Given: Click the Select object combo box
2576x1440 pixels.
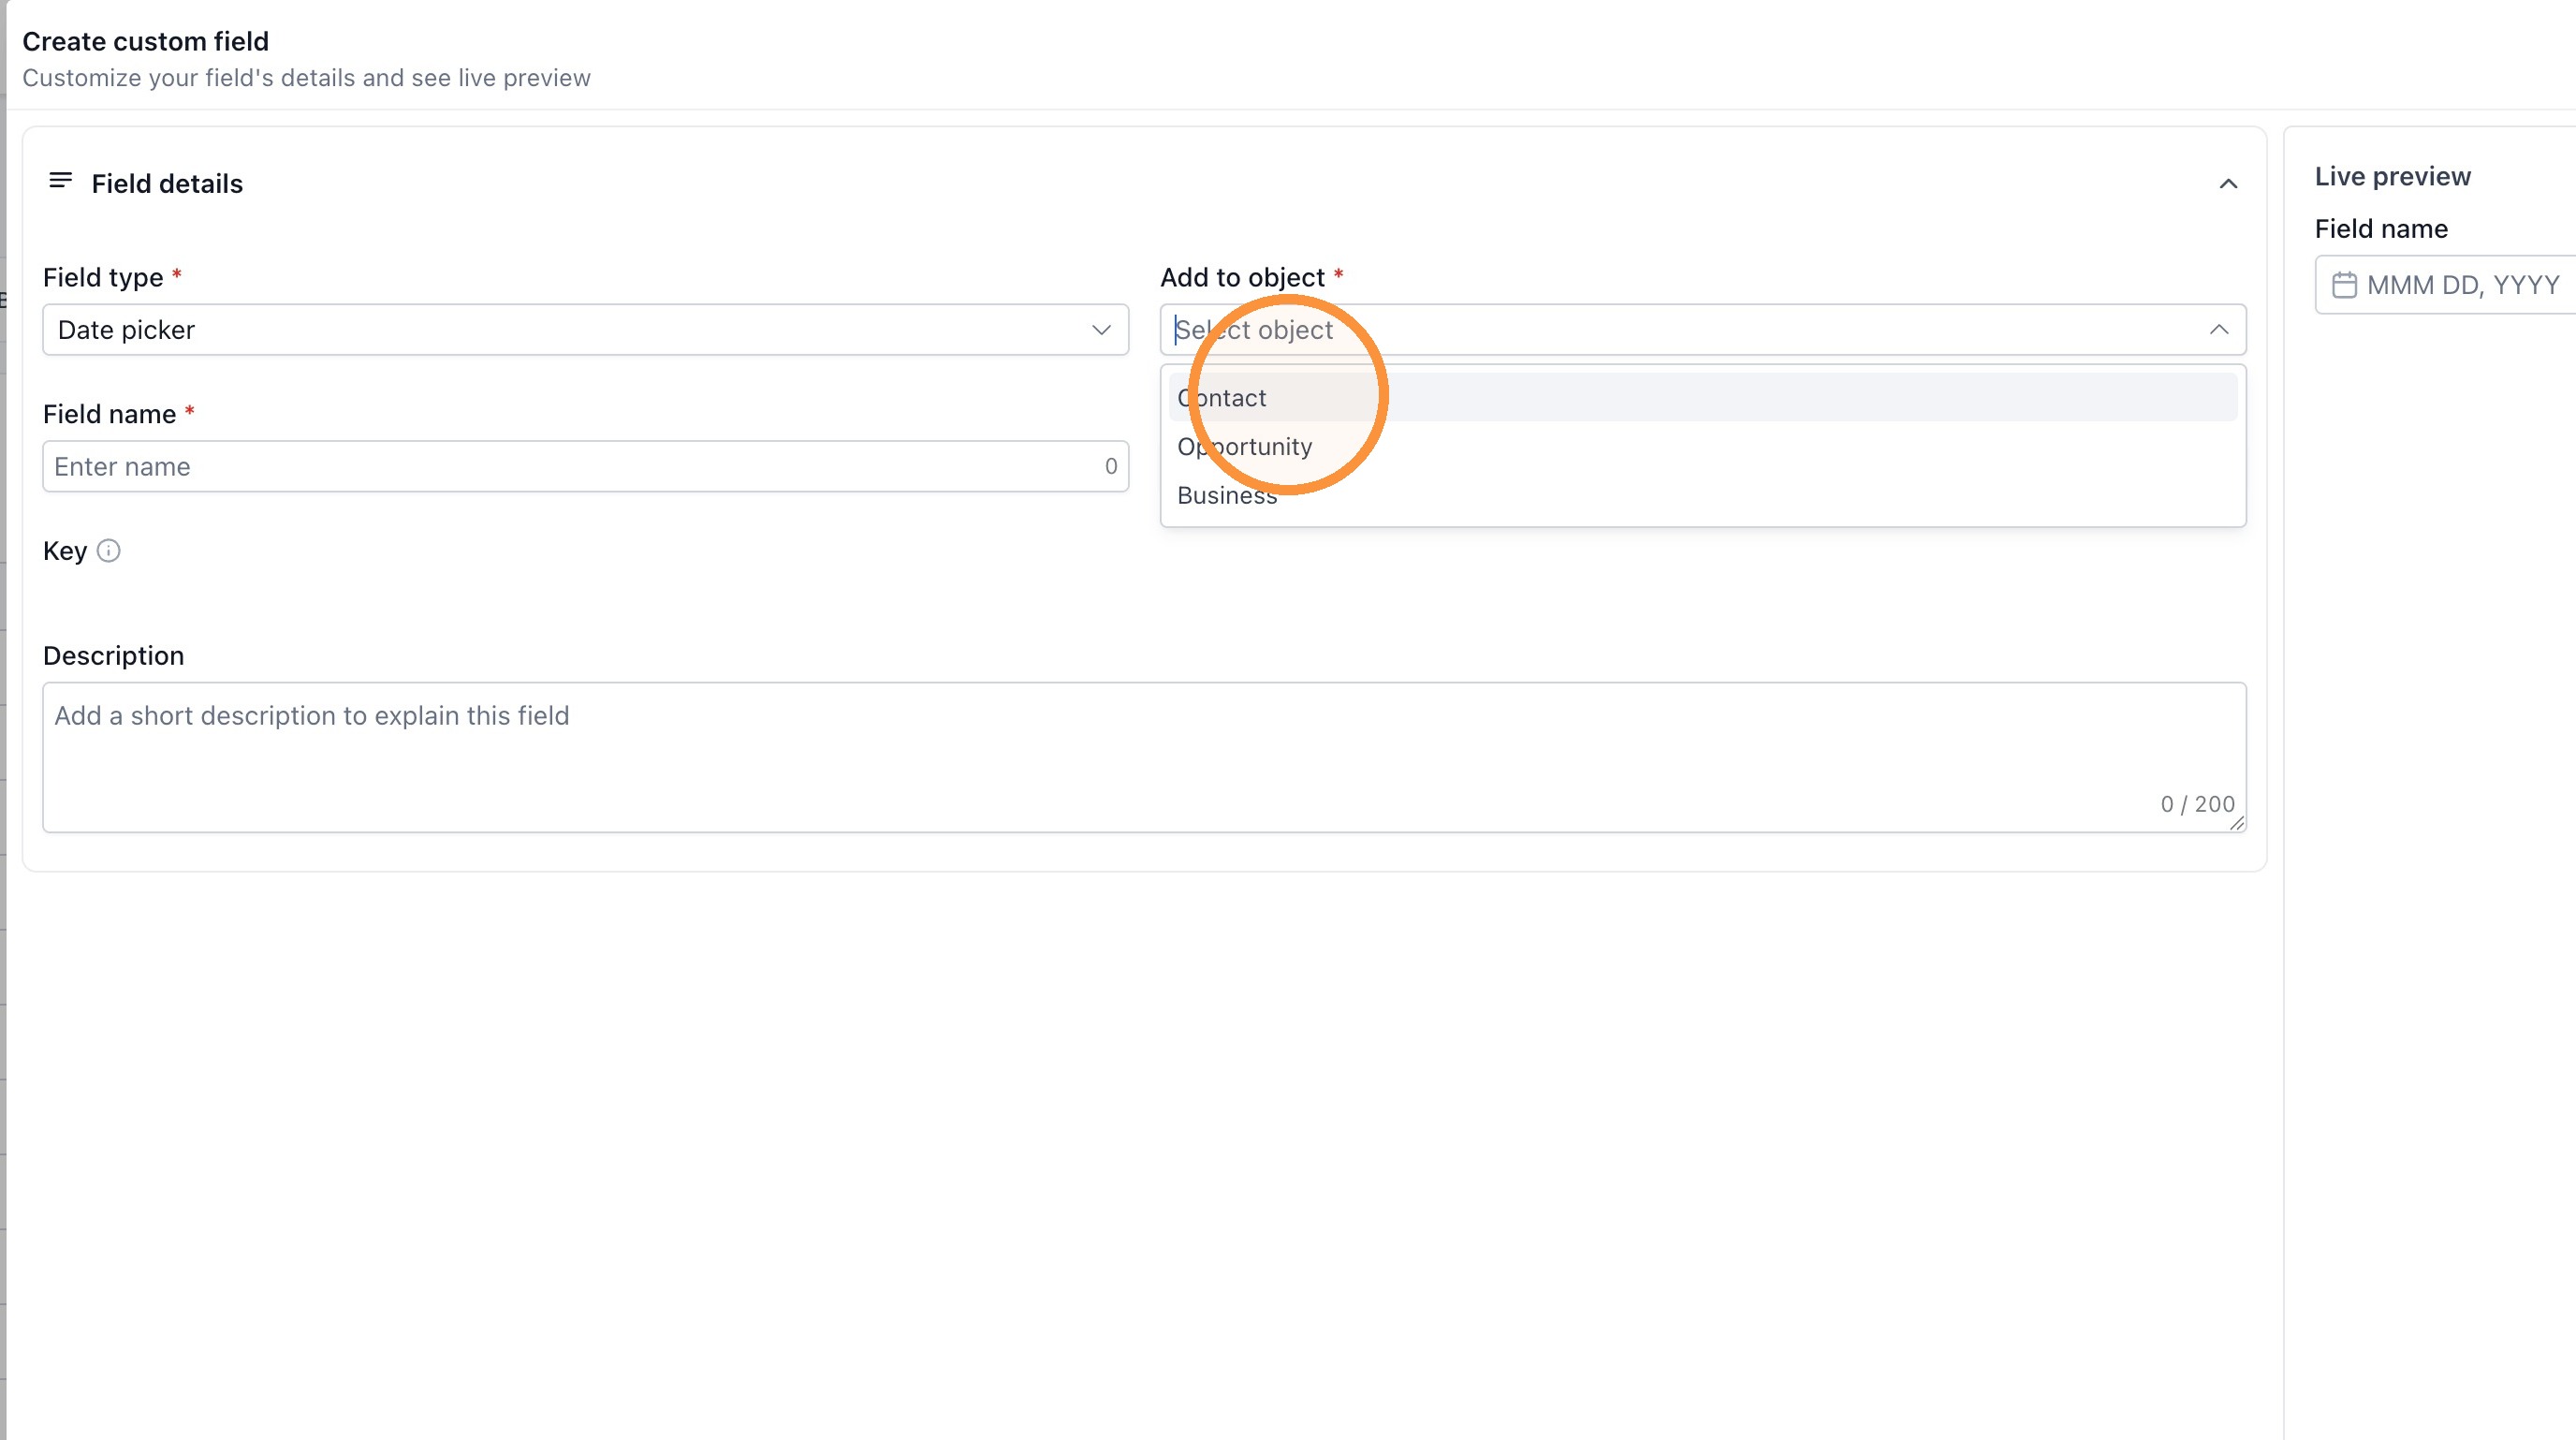Looking at the screenshot, I should [1702, 330].
